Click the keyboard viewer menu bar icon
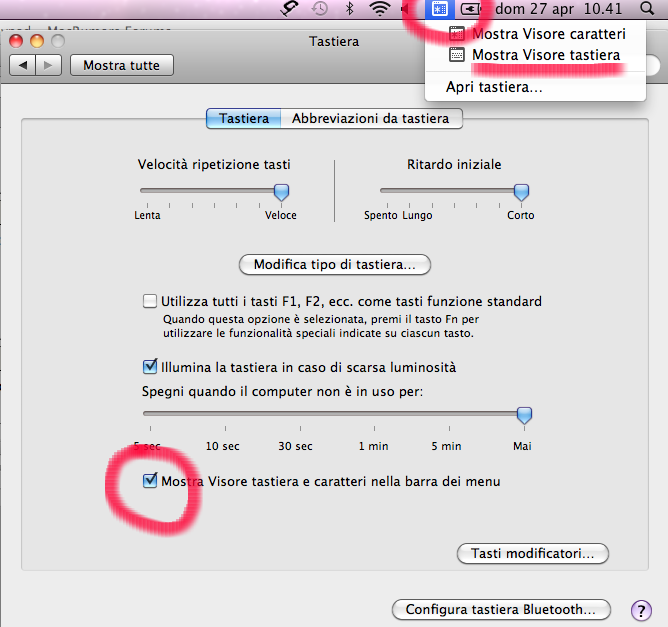 pyautogui.click(x=440, y=9)
